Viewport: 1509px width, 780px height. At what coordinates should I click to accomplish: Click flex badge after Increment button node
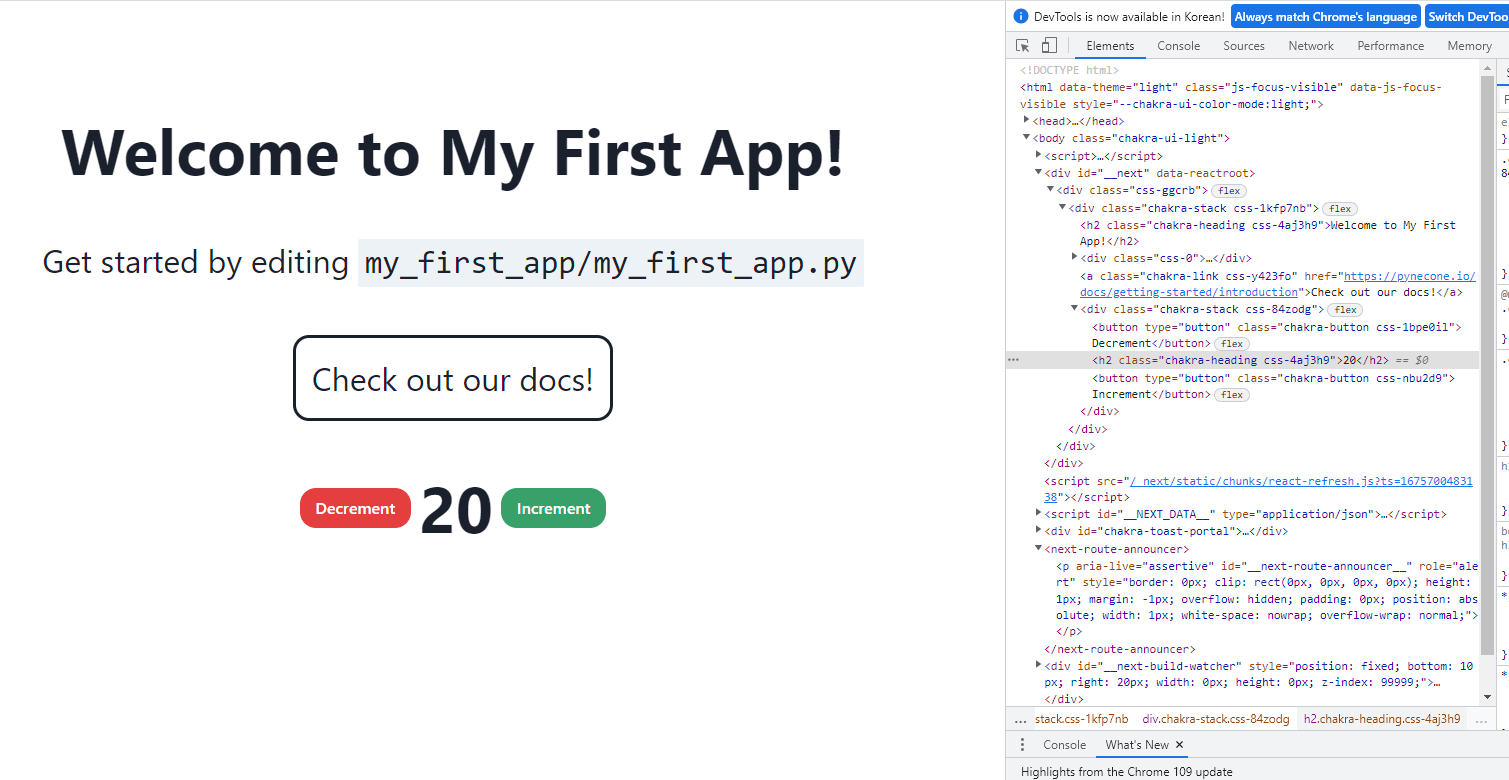(1232, 395)
